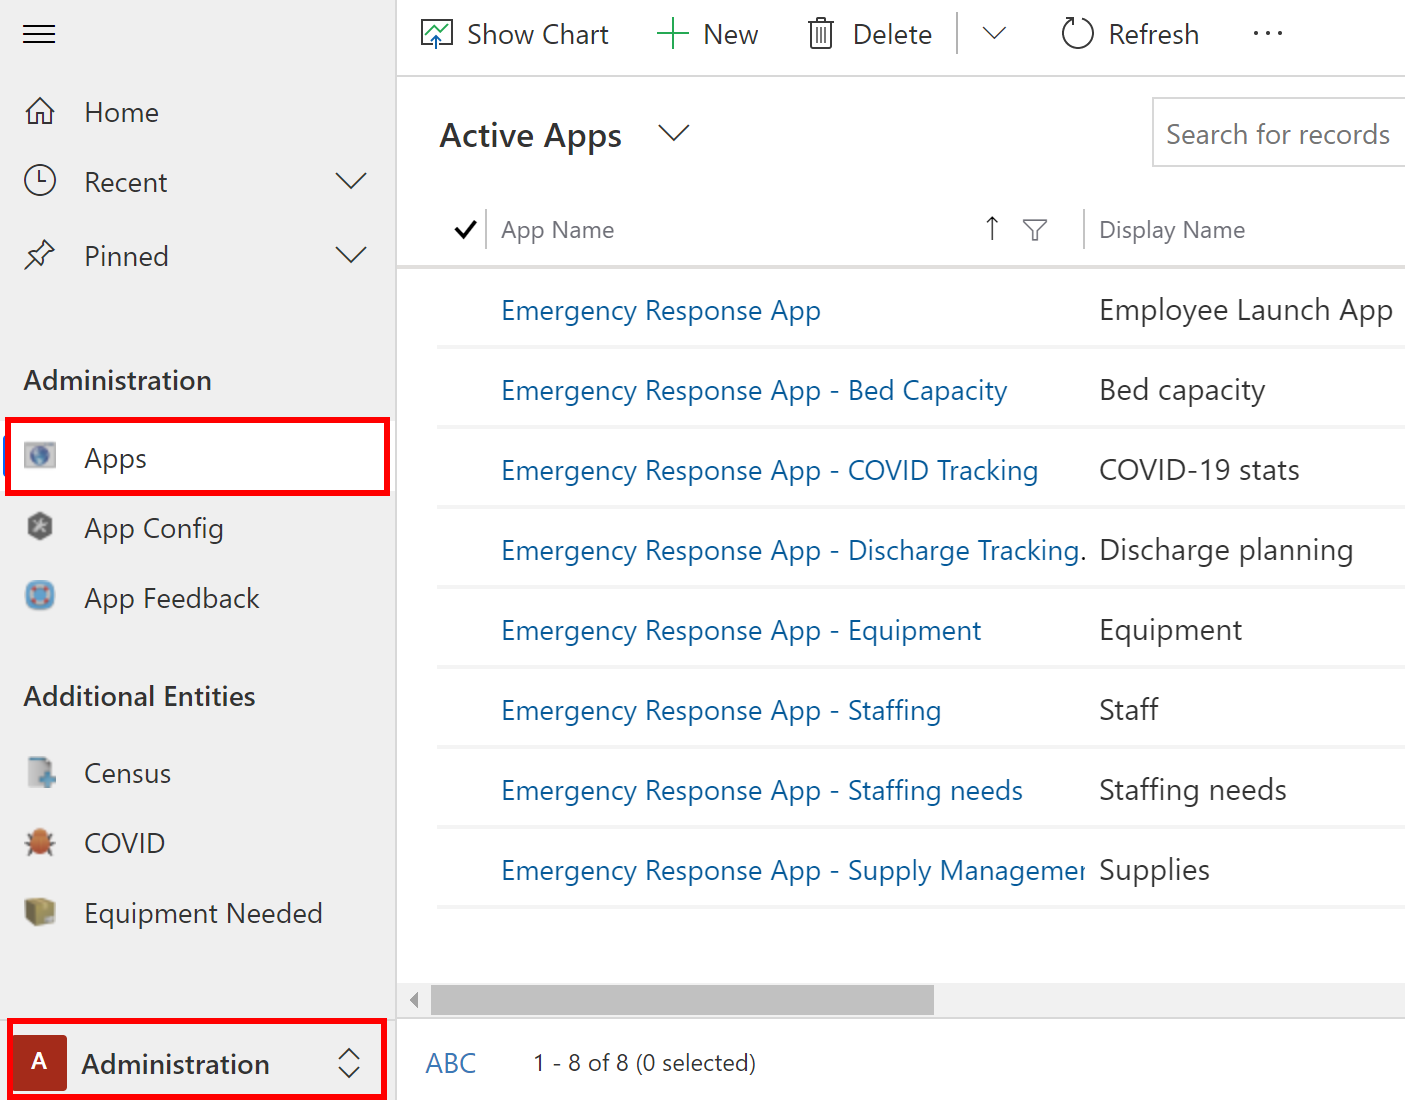Click the Equipment display name cell
1405x1100 pixels.
[1170, 630]
